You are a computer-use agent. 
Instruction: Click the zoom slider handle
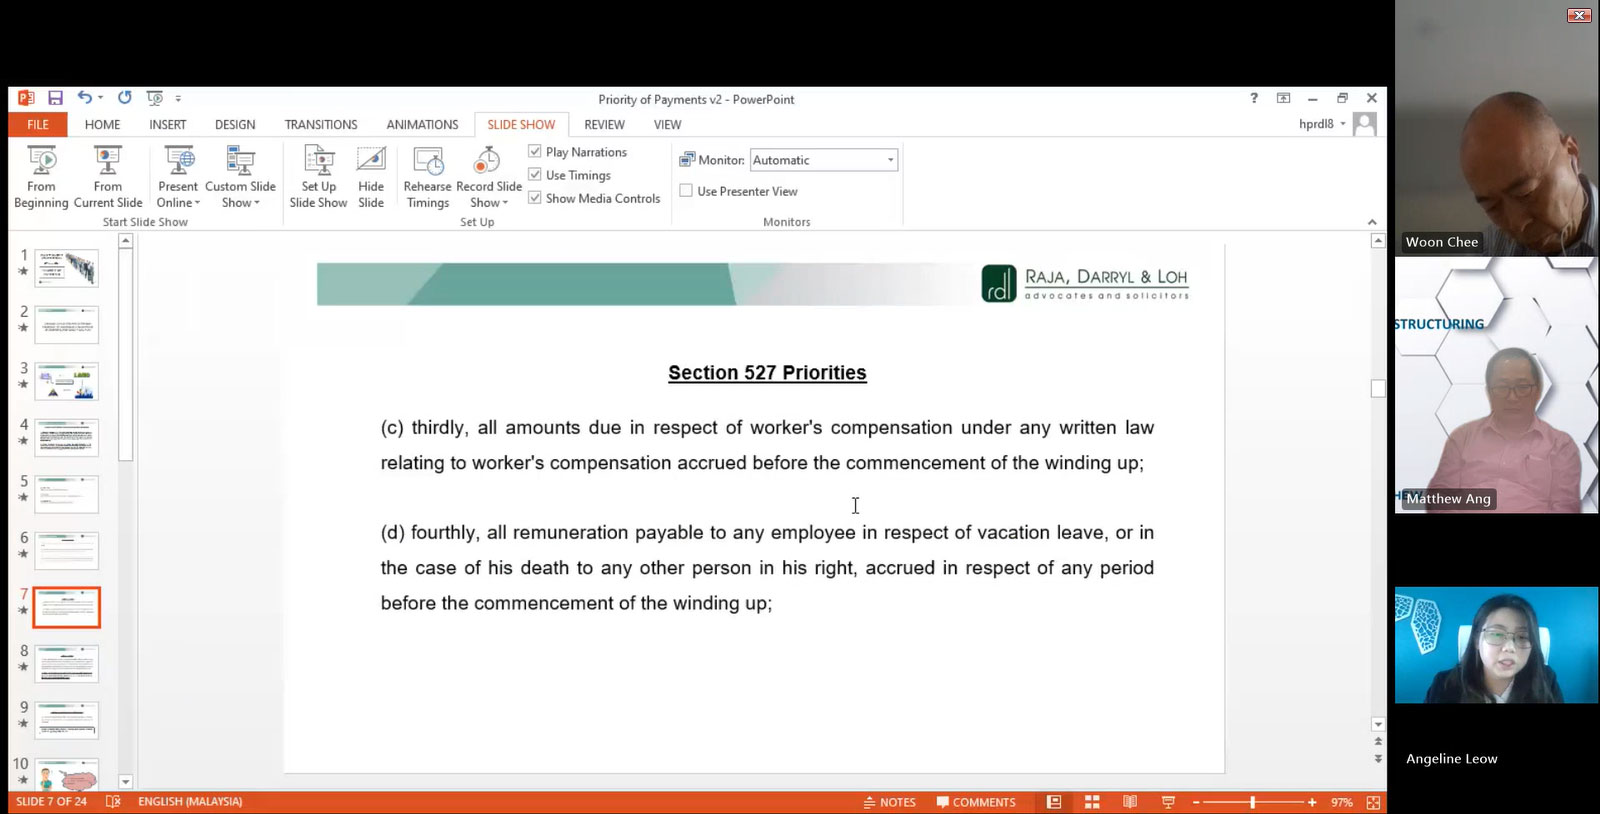pyautogui.click(x=1252, y=802)
